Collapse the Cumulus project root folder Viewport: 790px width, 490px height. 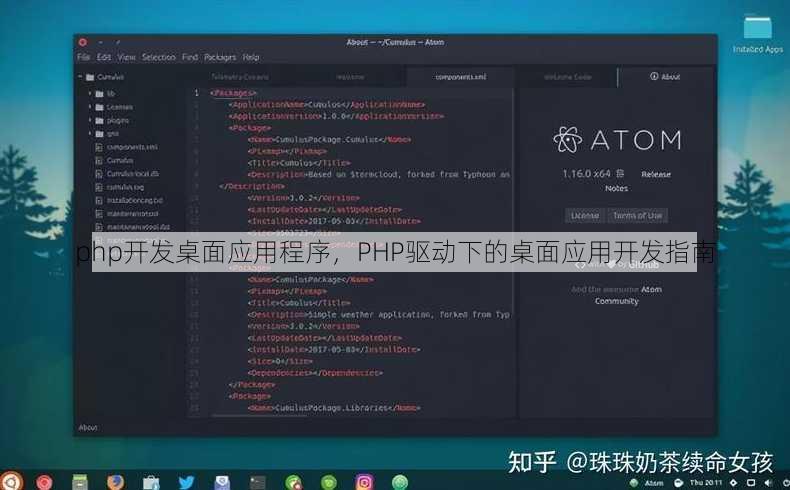coord(80,77)
